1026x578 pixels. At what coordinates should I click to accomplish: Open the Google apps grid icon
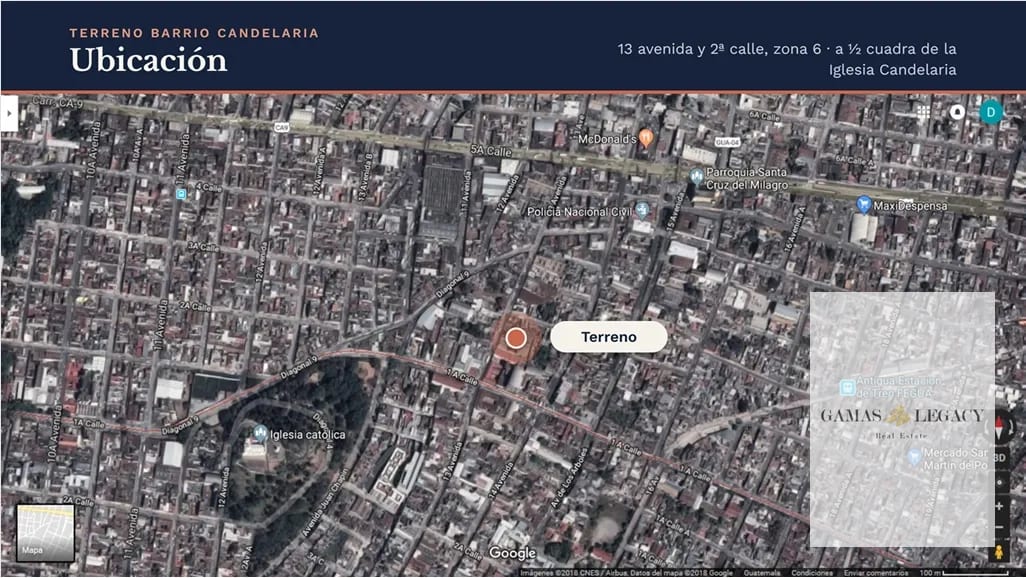pos(923,112)
